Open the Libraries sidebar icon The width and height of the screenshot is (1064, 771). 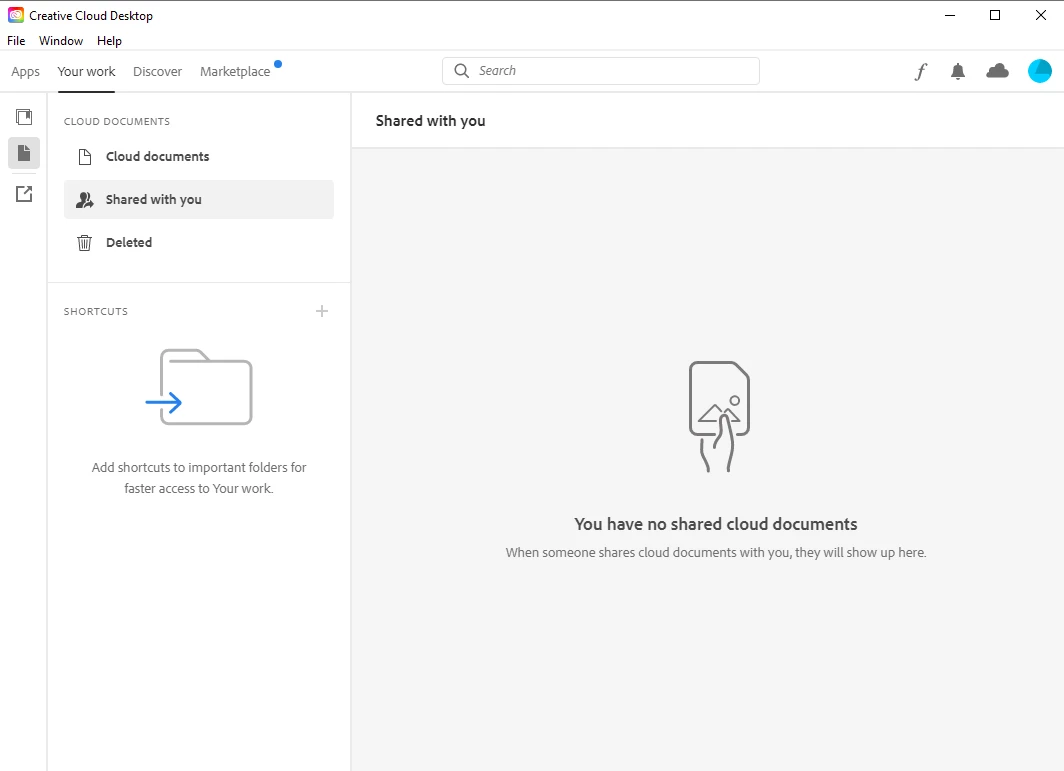click(x=24, y=117)
